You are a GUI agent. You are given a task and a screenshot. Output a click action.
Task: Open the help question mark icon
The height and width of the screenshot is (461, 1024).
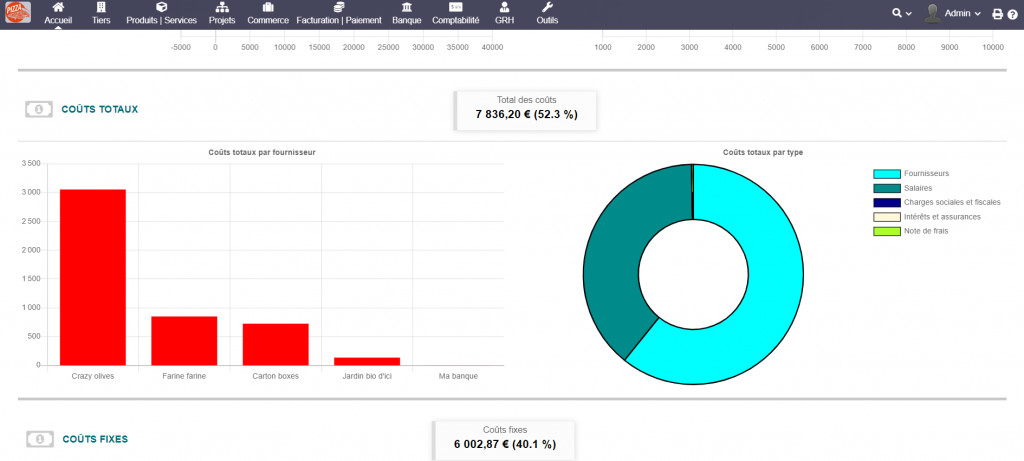coord(1012,14)
